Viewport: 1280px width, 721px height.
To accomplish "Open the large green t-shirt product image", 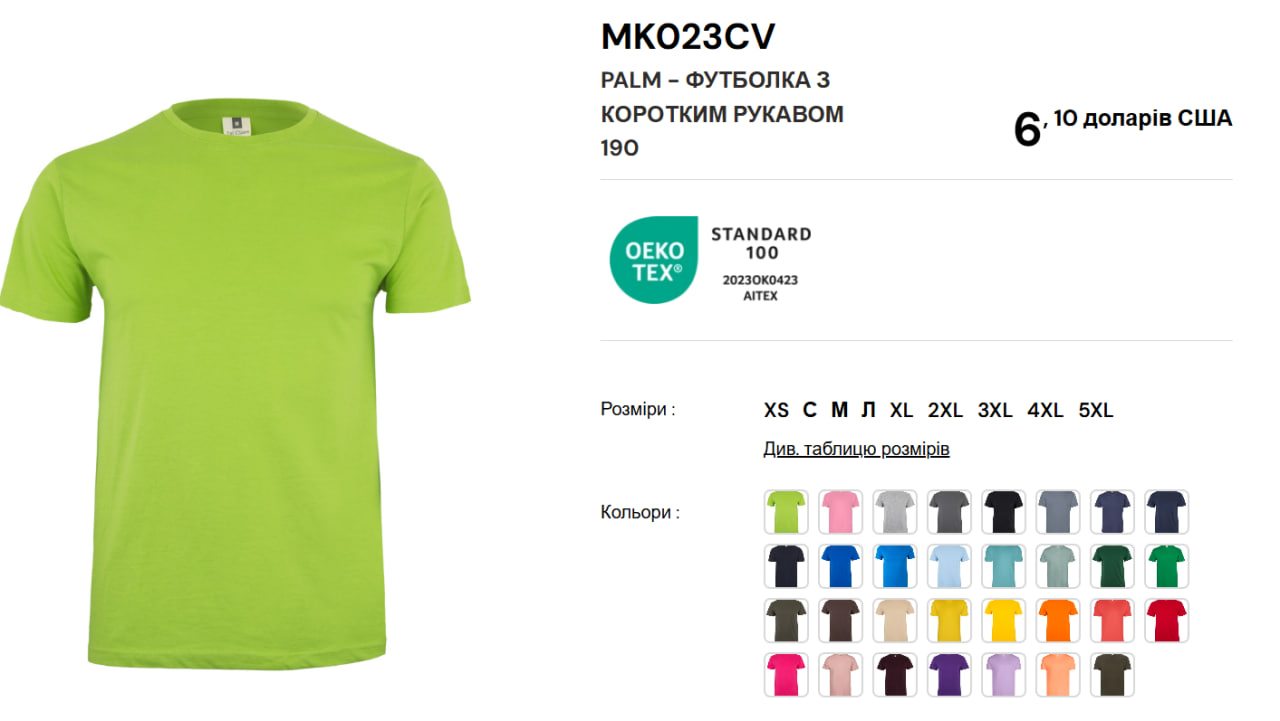I will [236, 382].
